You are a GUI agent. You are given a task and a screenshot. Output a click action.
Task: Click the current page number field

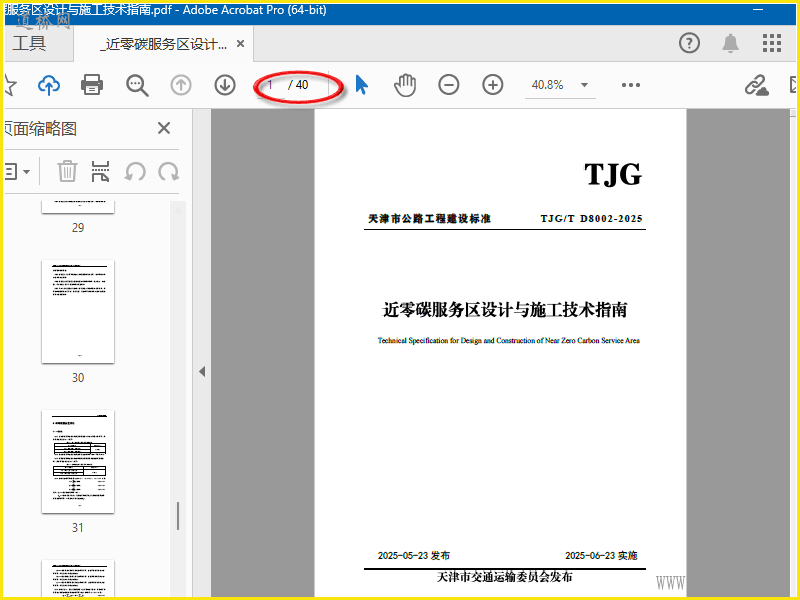click(x=271, y=85)
